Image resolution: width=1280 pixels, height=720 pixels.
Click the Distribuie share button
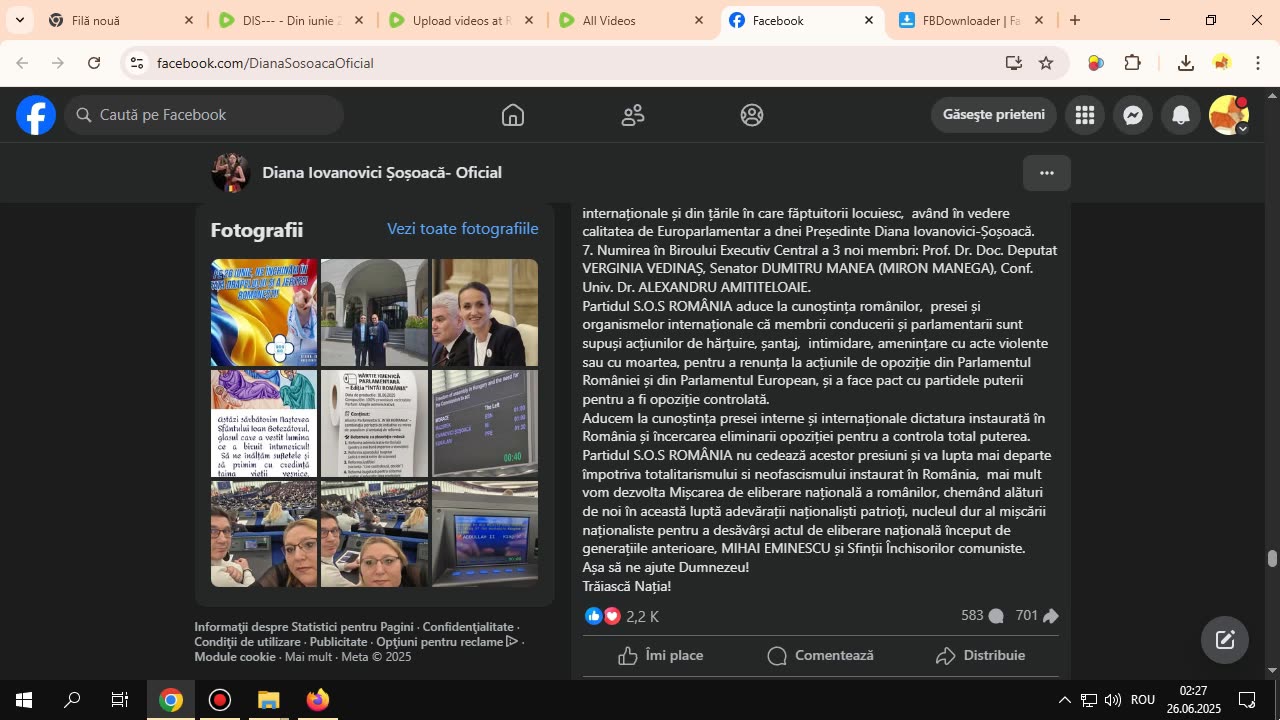980,656
